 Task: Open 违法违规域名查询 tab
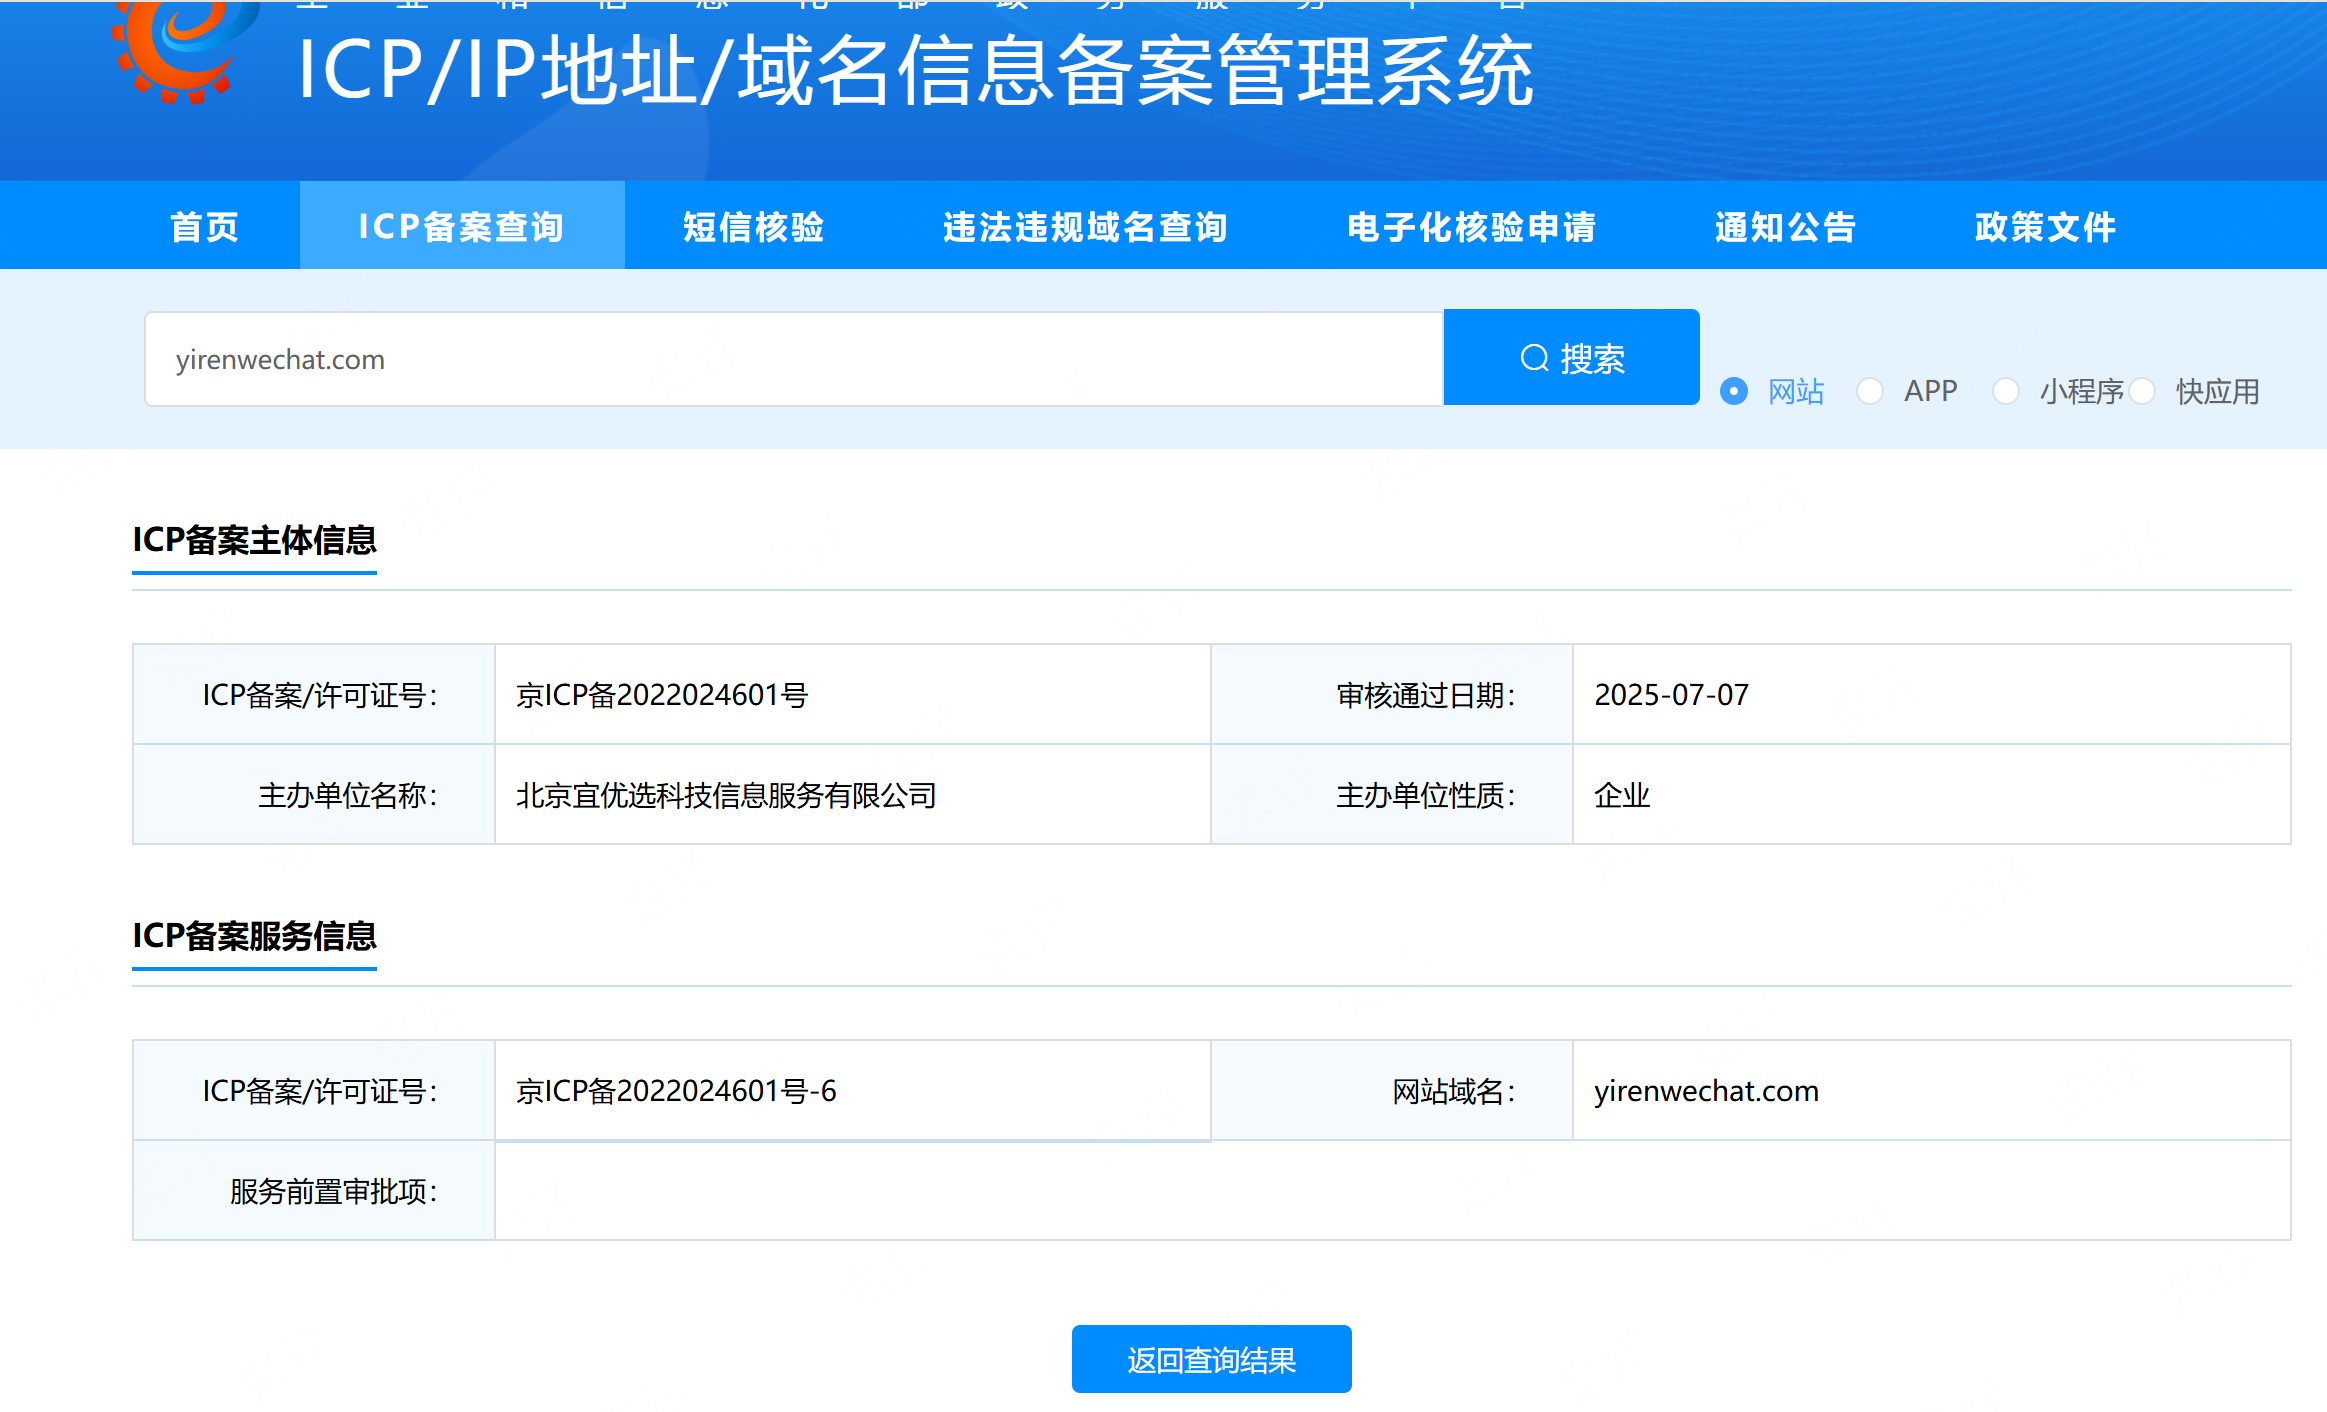point(1085,227)
